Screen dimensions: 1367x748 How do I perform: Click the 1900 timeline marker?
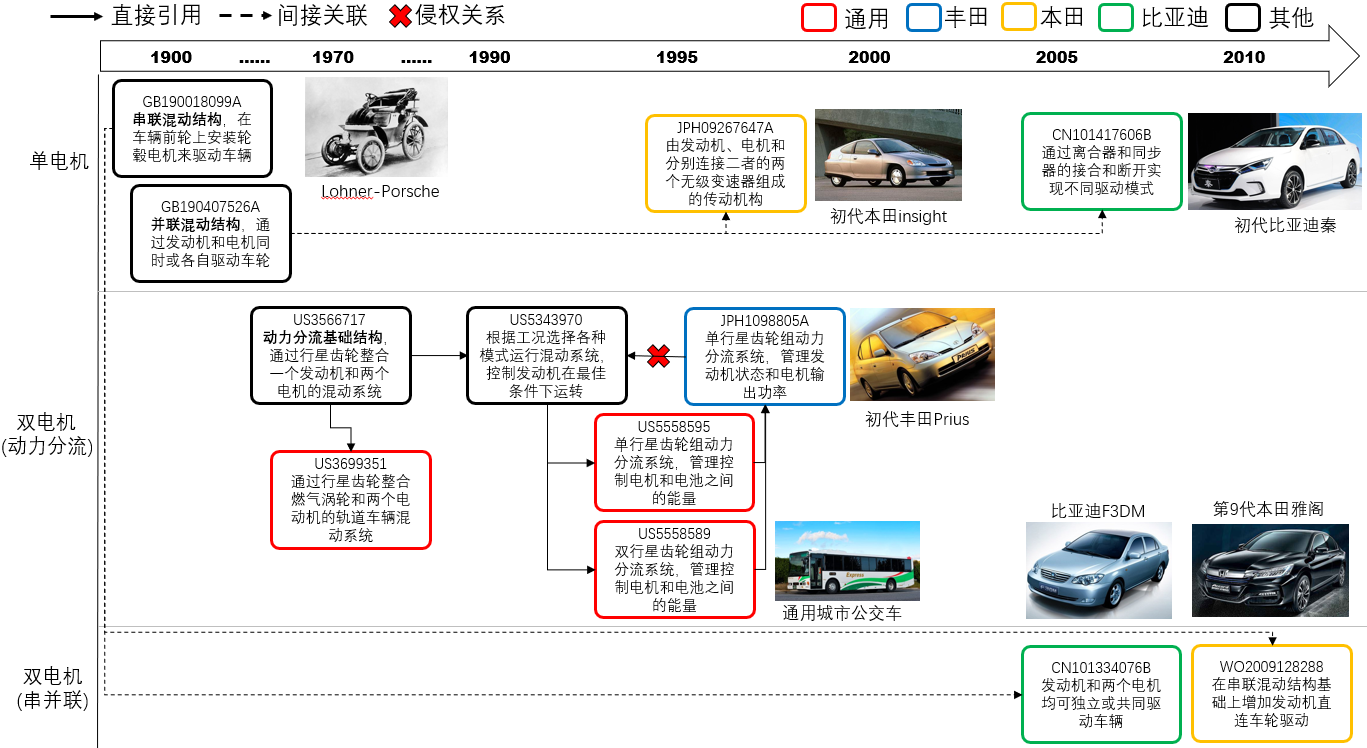(x=171, y=58)
